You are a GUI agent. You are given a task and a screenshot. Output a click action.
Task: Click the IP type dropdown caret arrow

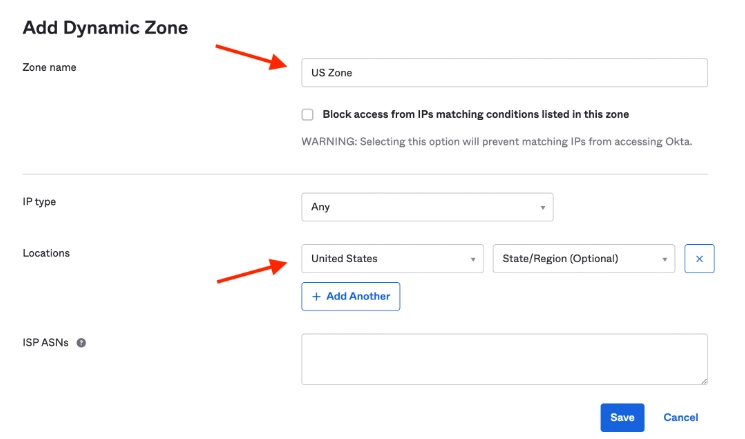pos(543,208)
